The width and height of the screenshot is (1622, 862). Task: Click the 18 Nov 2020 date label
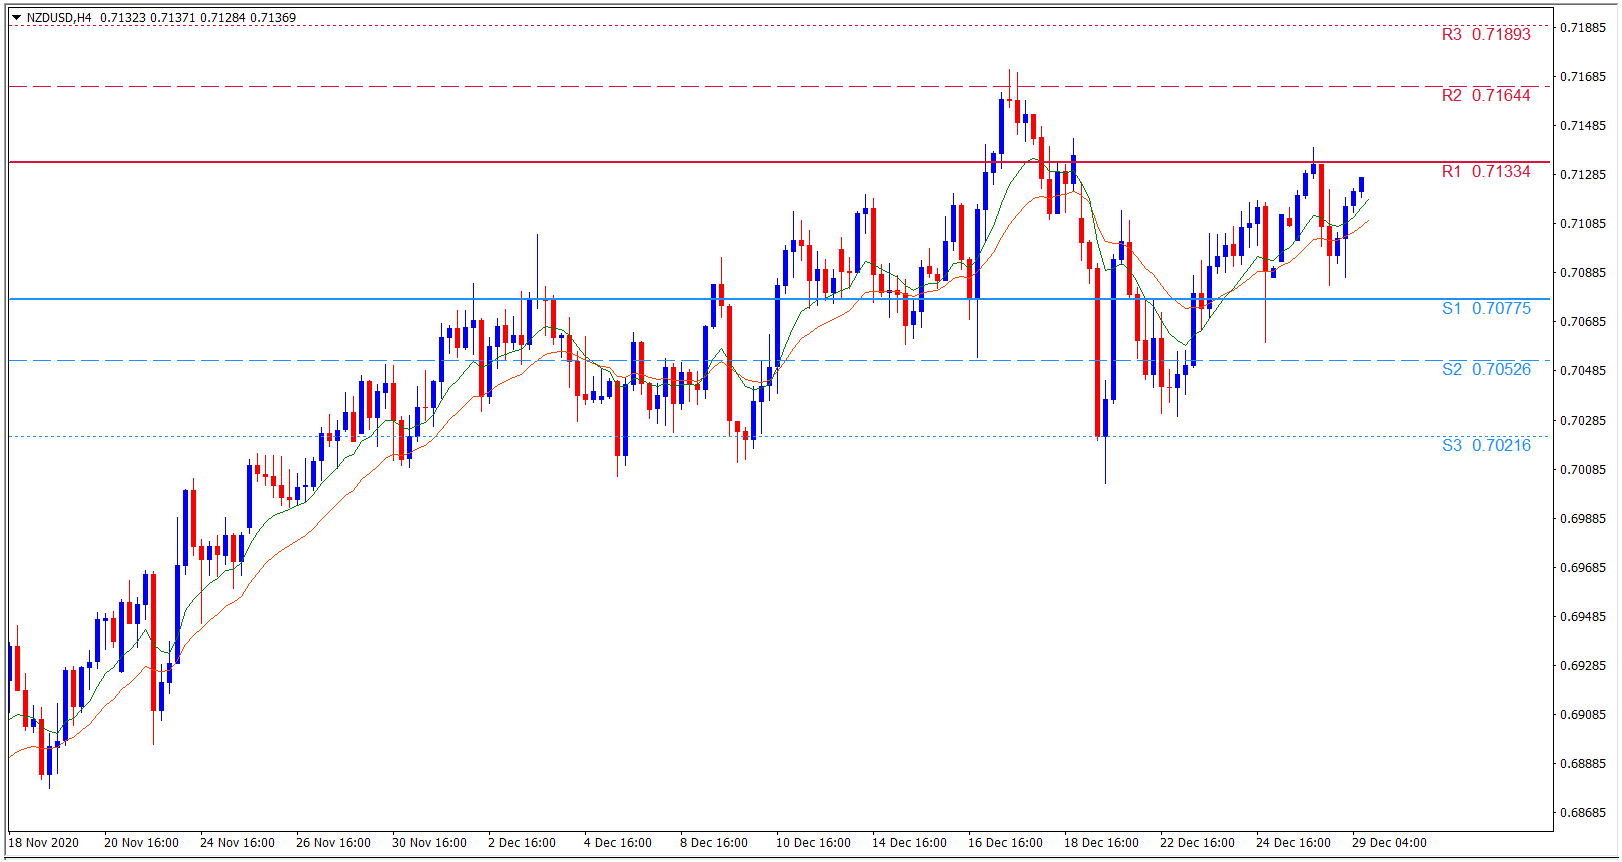coord(44,842)
